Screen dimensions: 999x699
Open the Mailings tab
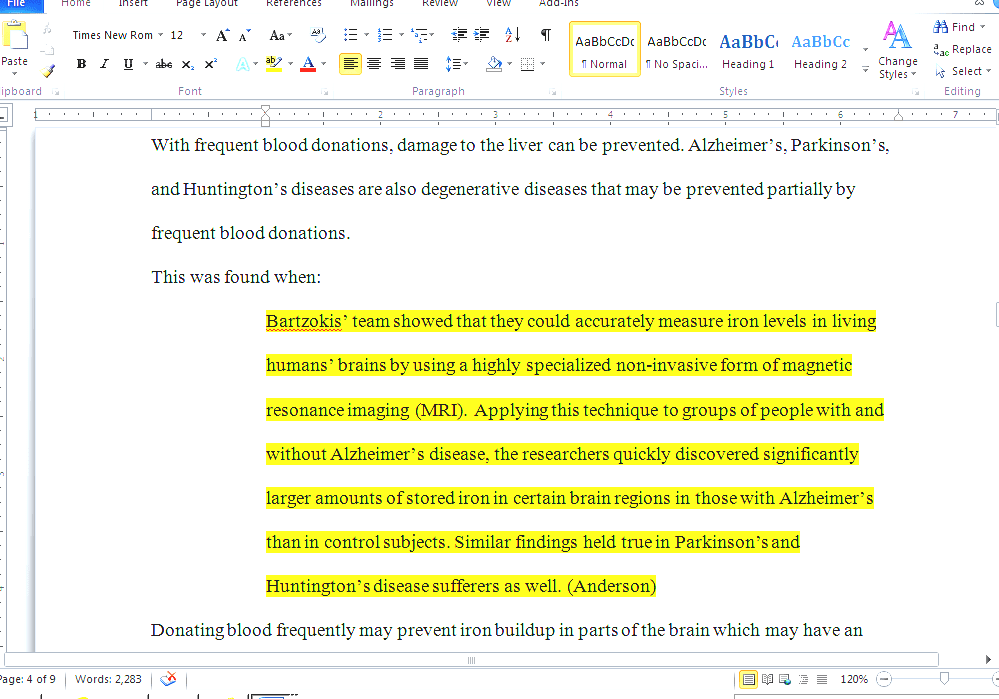pyautogui.click(x=371, y=4)
